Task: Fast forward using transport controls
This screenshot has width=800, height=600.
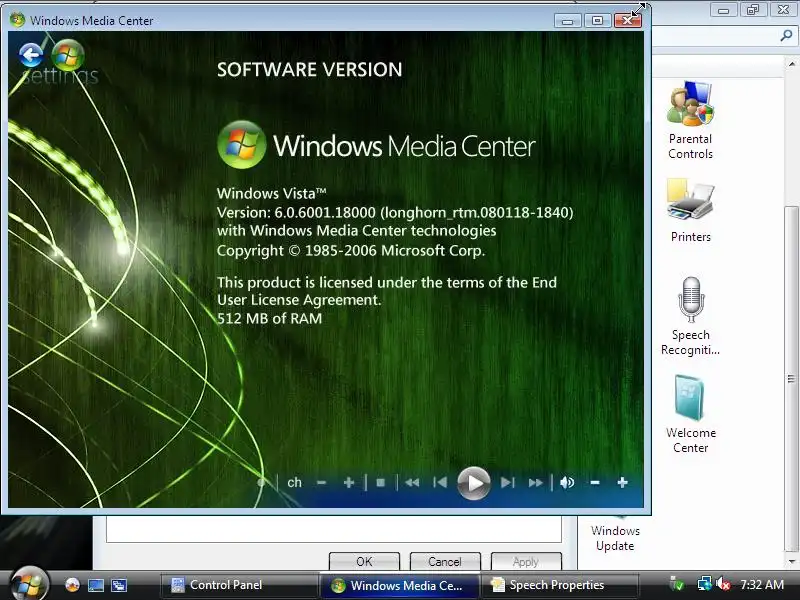Action: point(536,483)
